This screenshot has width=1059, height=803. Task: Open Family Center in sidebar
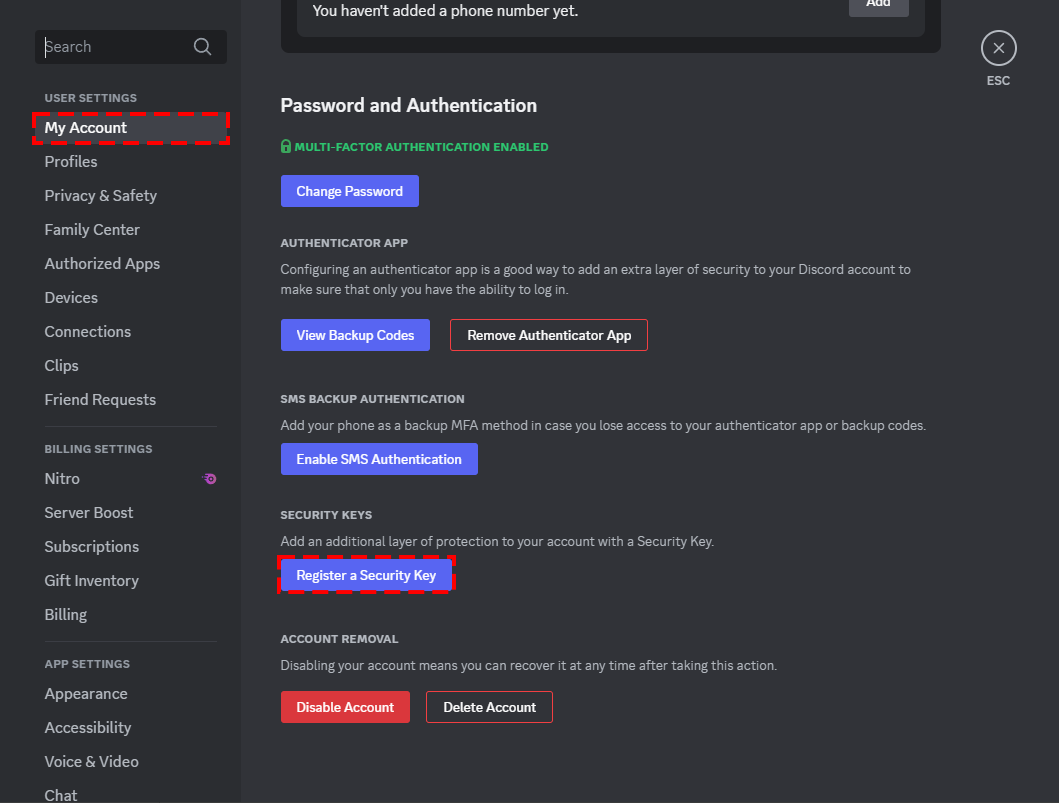click(92, 230)
